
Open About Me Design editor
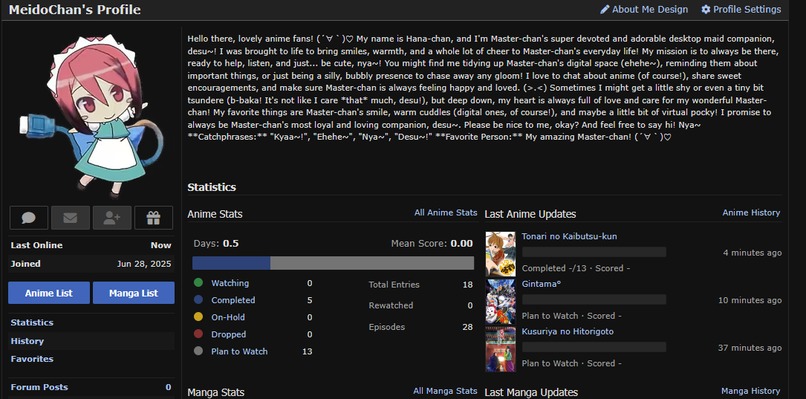644,9
